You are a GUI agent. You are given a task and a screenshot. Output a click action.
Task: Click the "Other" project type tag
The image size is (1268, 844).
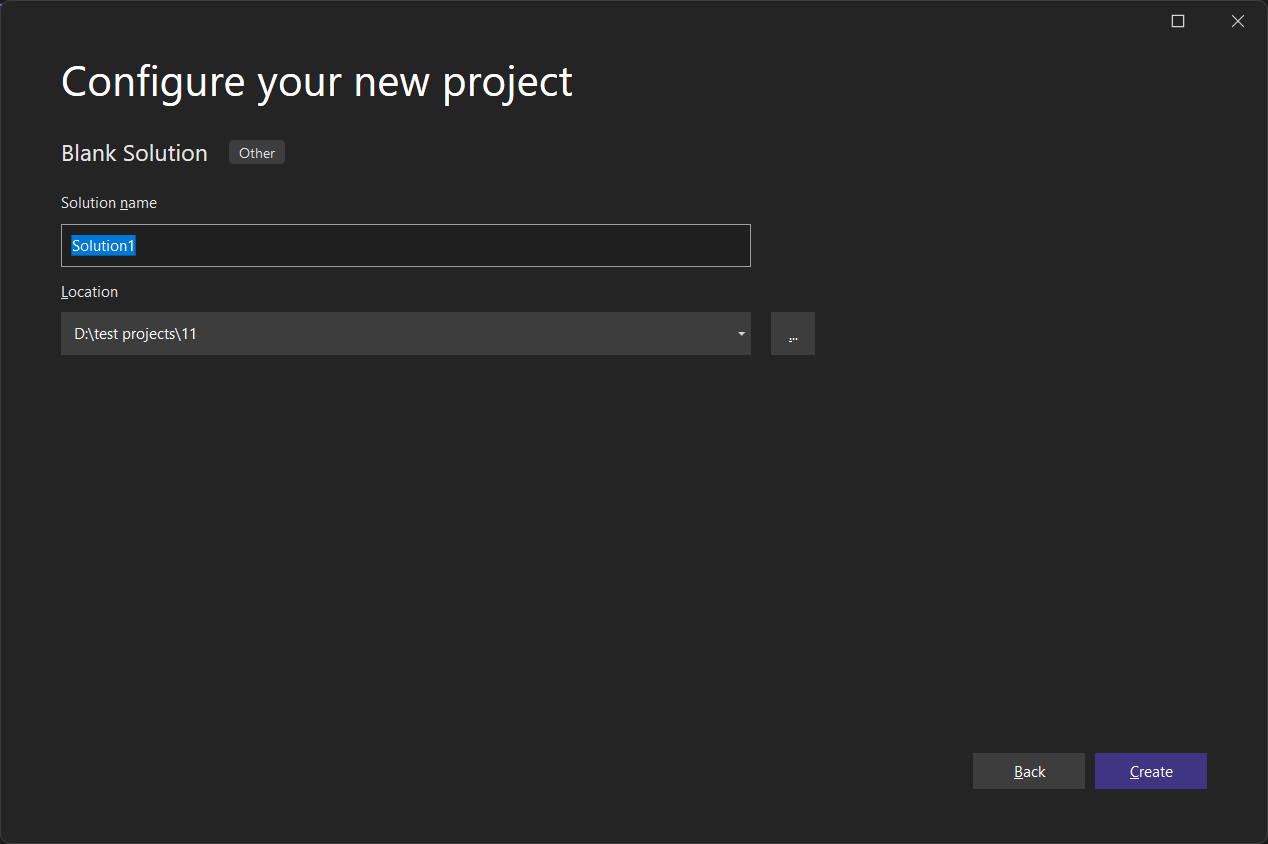pyautogui.click(x=256, y=152)
